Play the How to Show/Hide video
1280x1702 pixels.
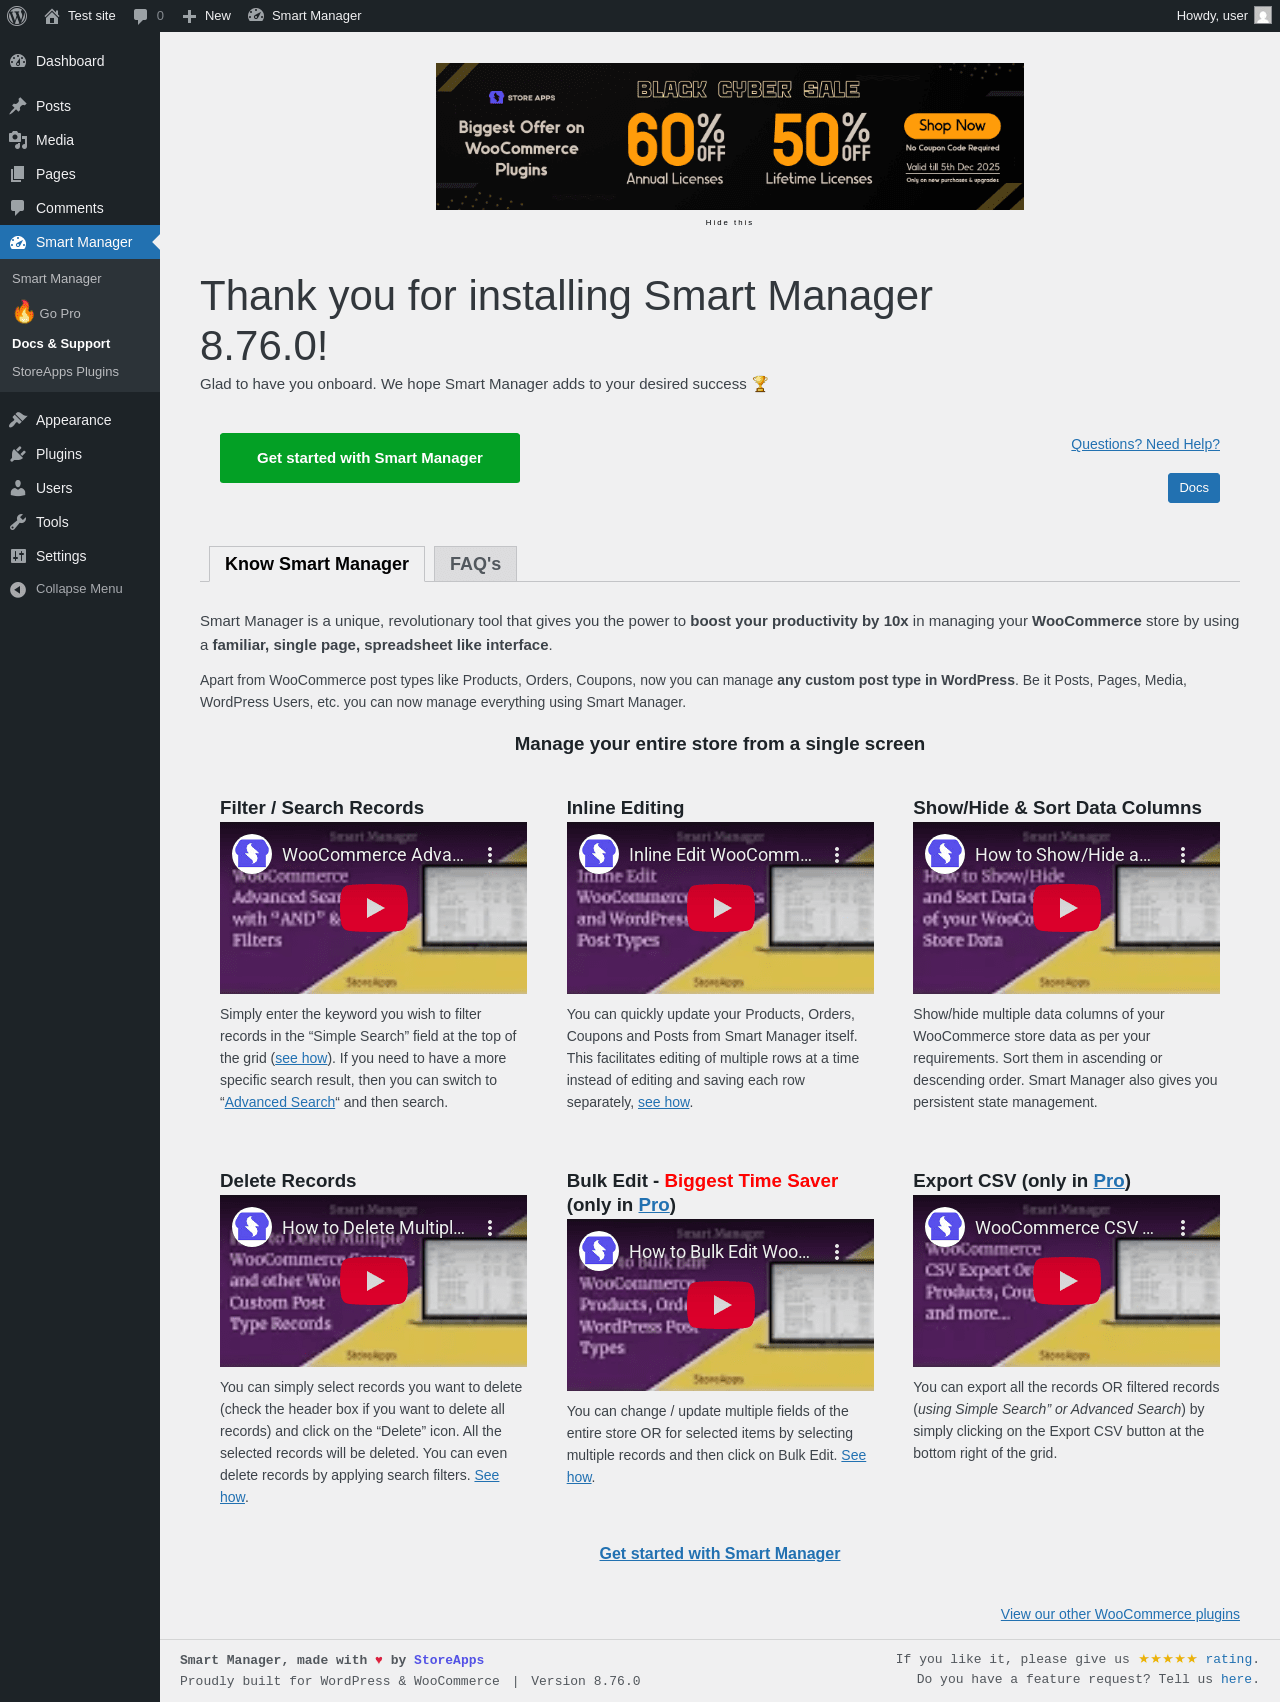[x=1067, y=908]
